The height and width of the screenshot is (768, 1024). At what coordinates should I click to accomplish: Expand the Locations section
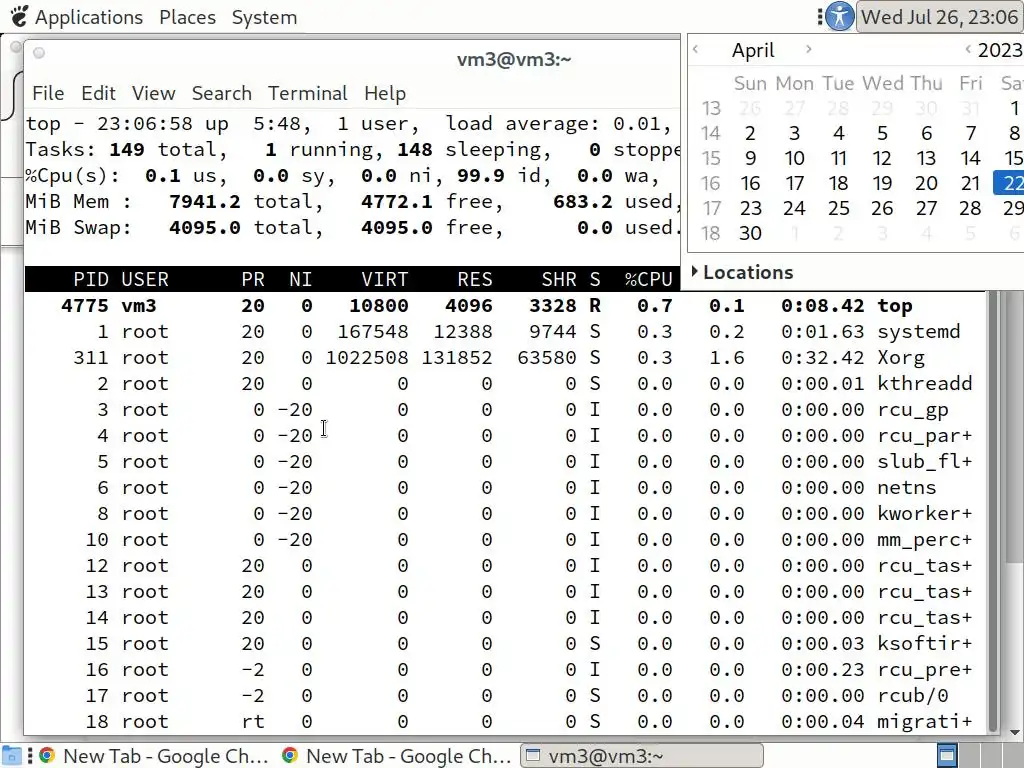click(743, 272)
